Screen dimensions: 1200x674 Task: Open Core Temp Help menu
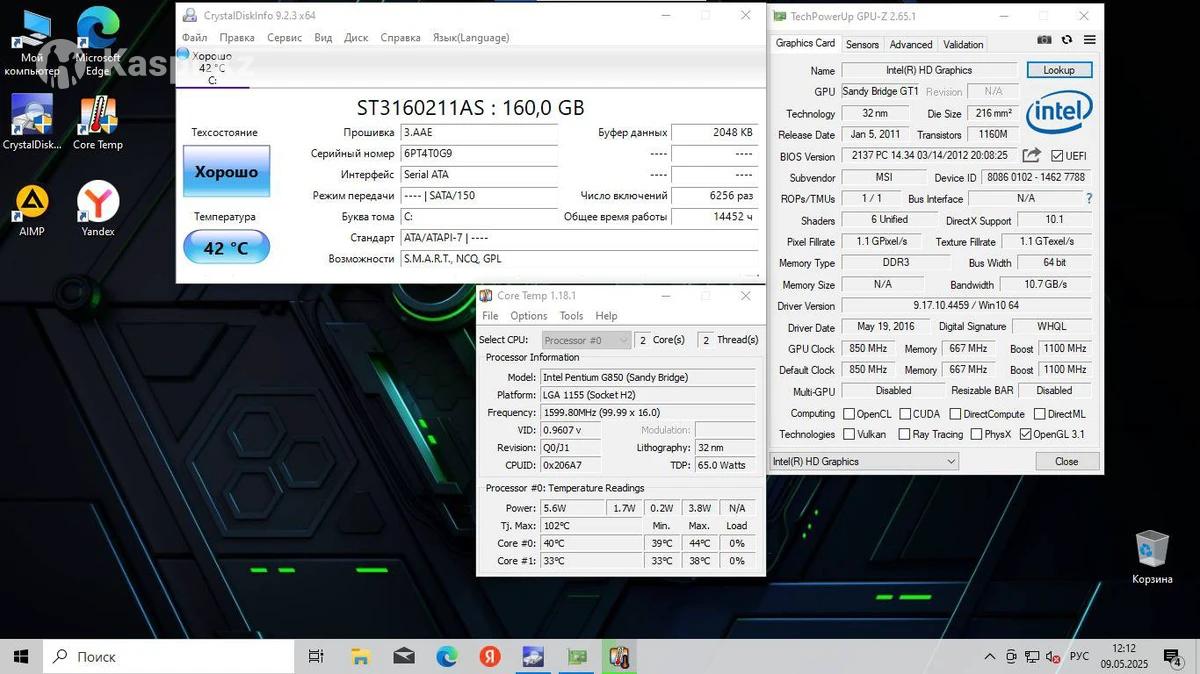(606, 316)
